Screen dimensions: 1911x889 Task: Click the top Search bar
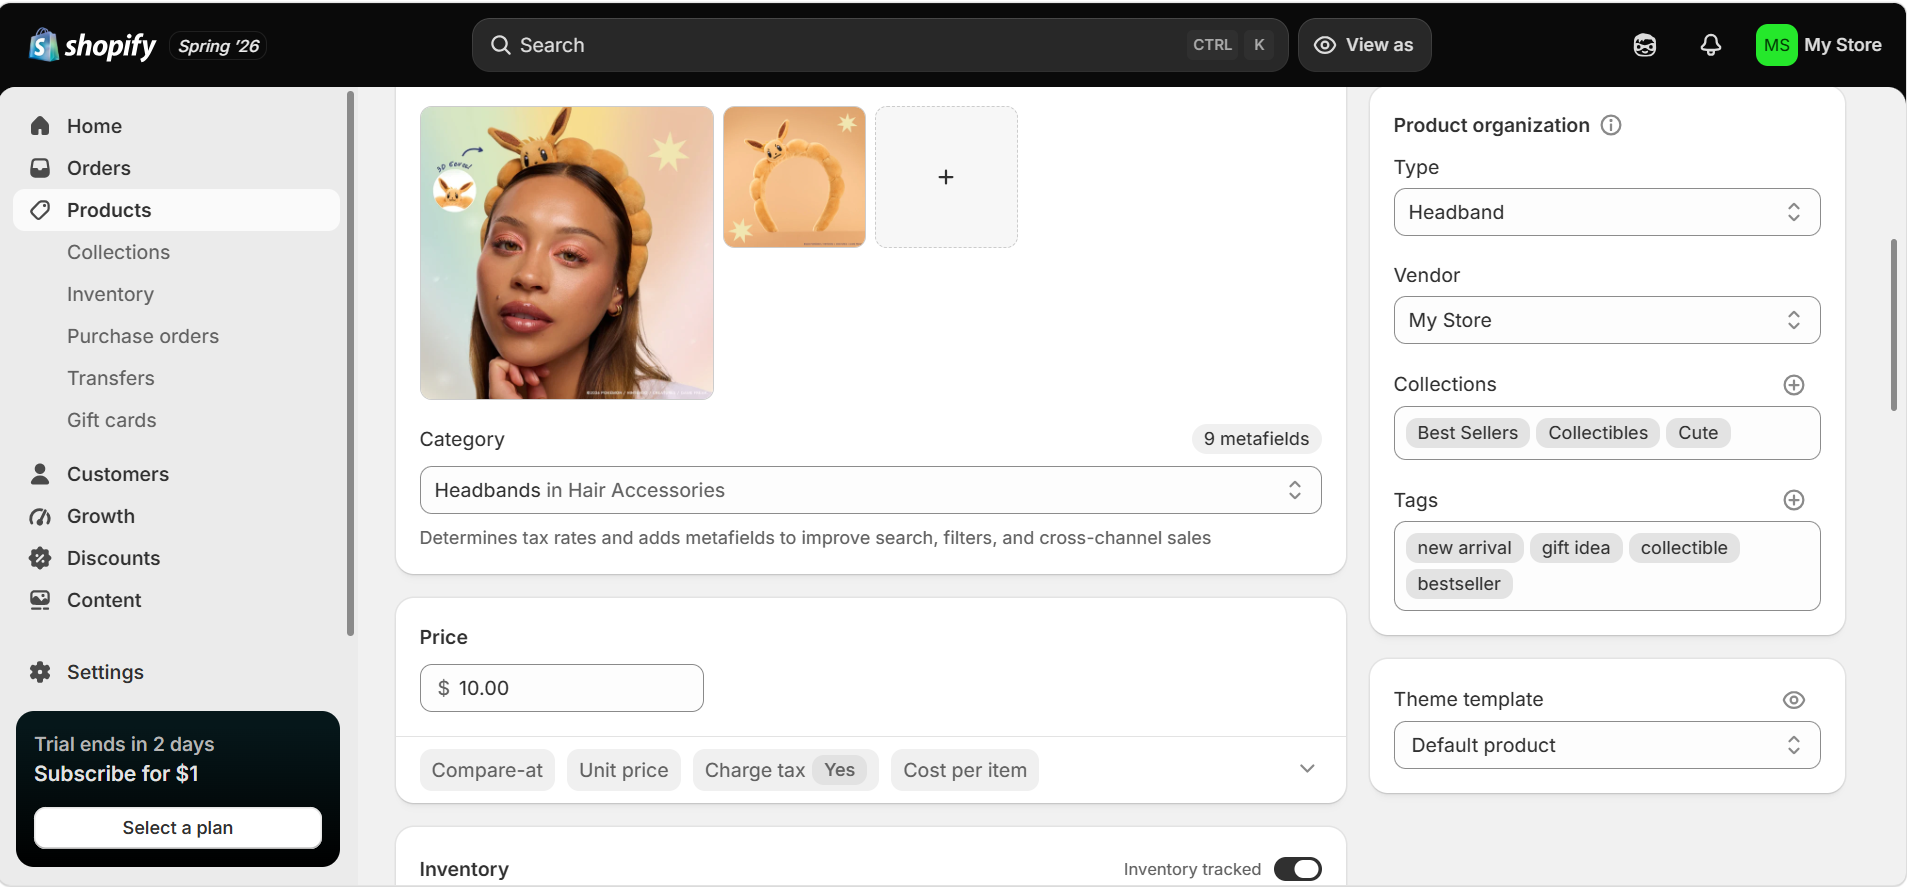coord(880,45)
